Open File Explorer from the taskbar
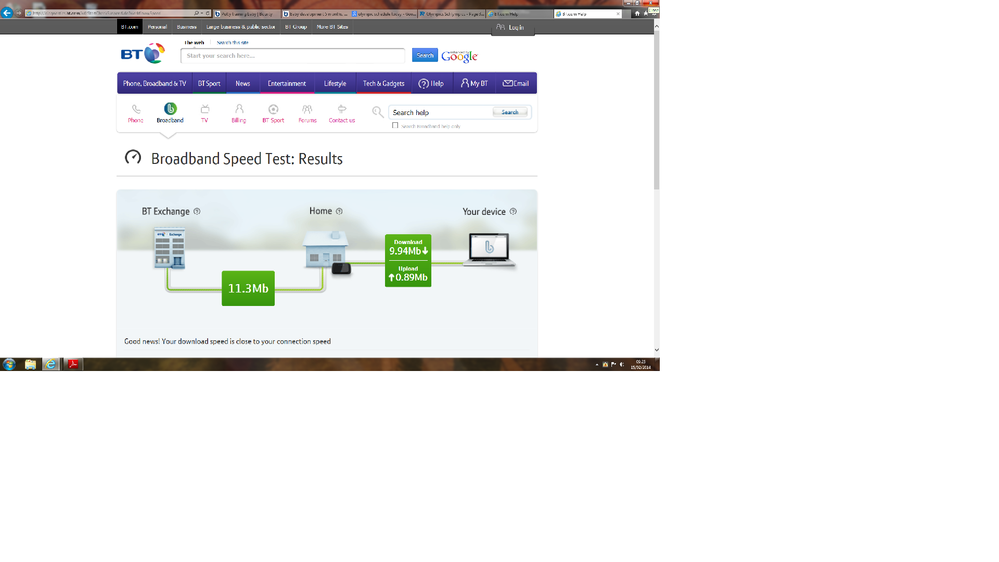 tap(30, 364)
